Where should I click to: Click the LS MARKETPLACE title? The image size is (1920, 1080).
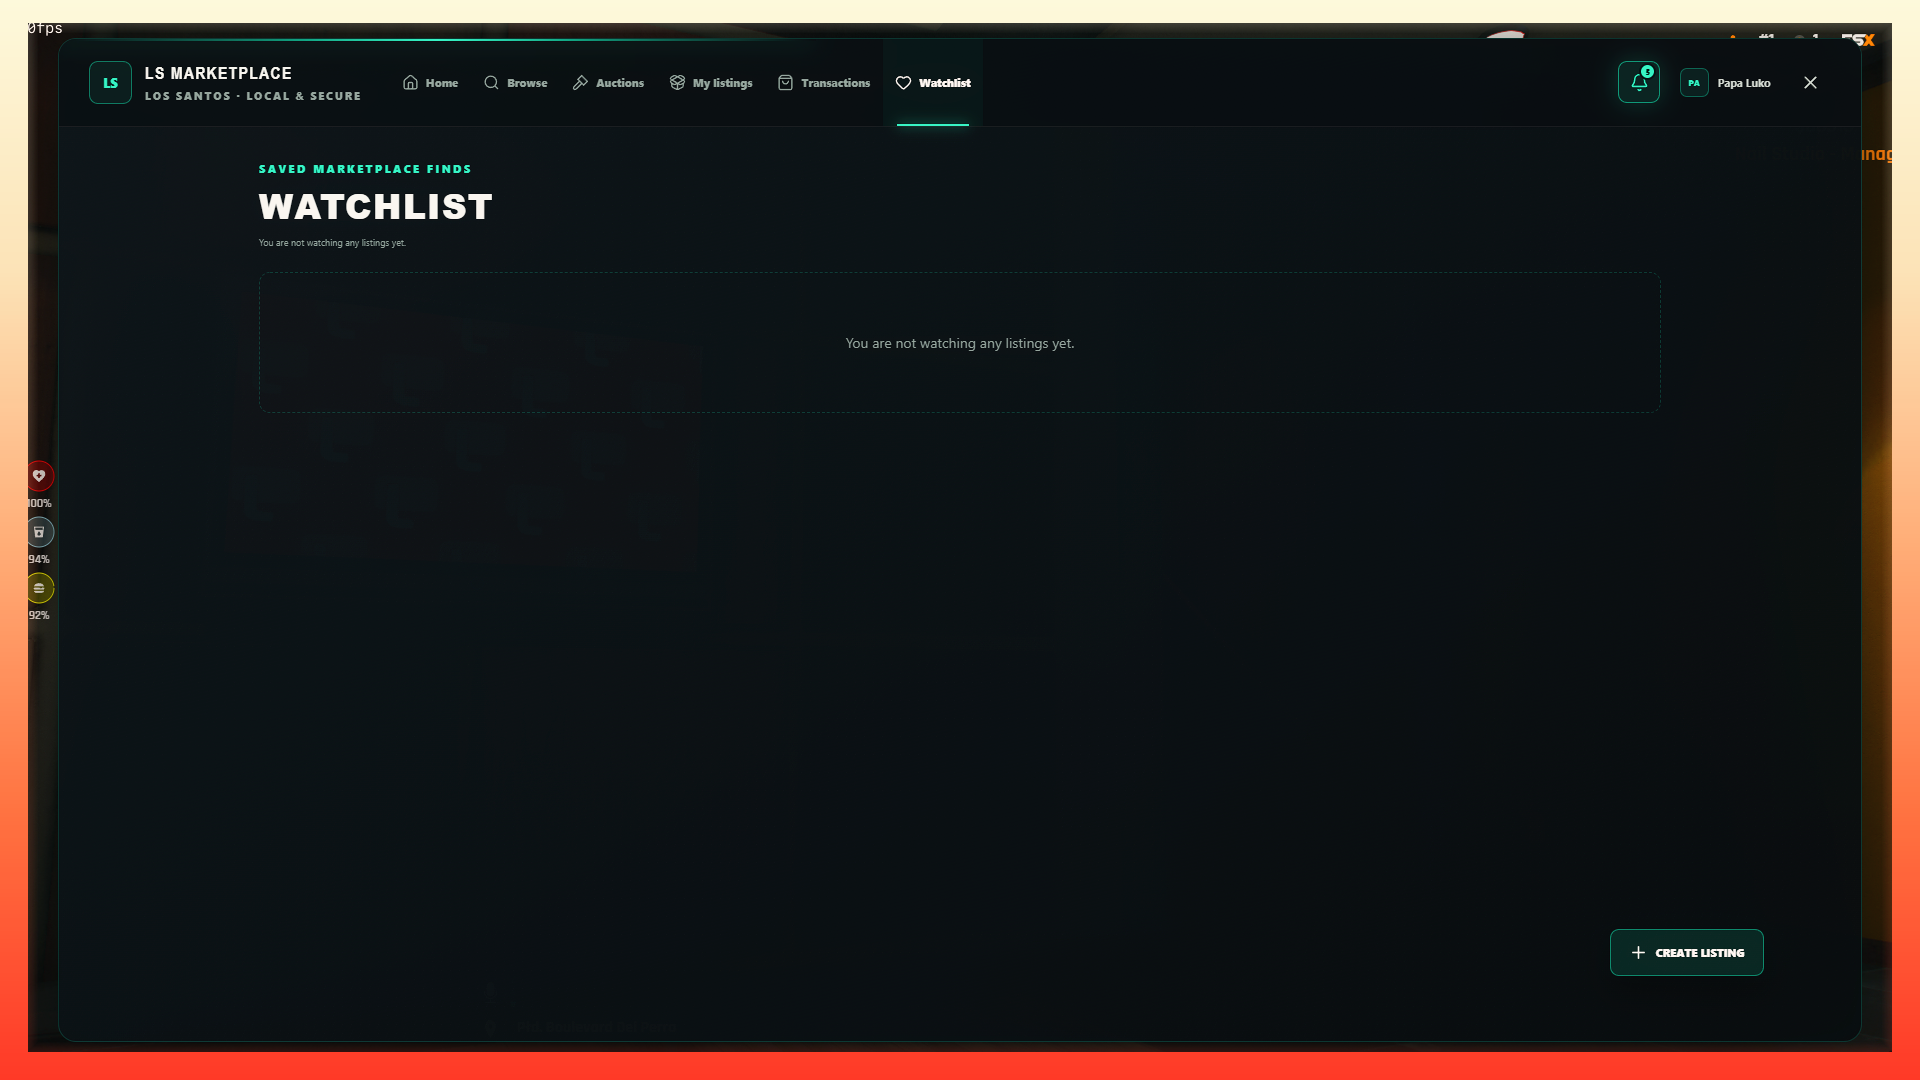click(218, 73)
